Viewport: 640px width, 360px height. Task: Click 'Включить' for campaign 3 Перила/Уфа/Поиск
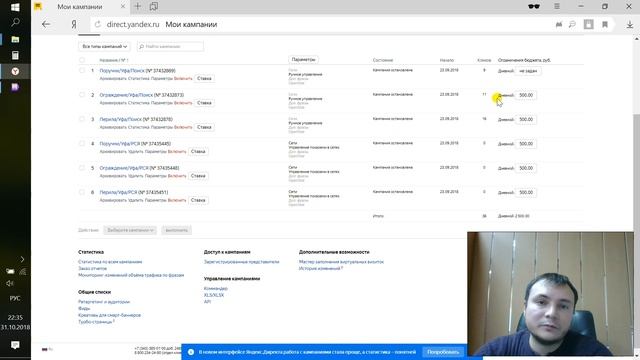183,127
